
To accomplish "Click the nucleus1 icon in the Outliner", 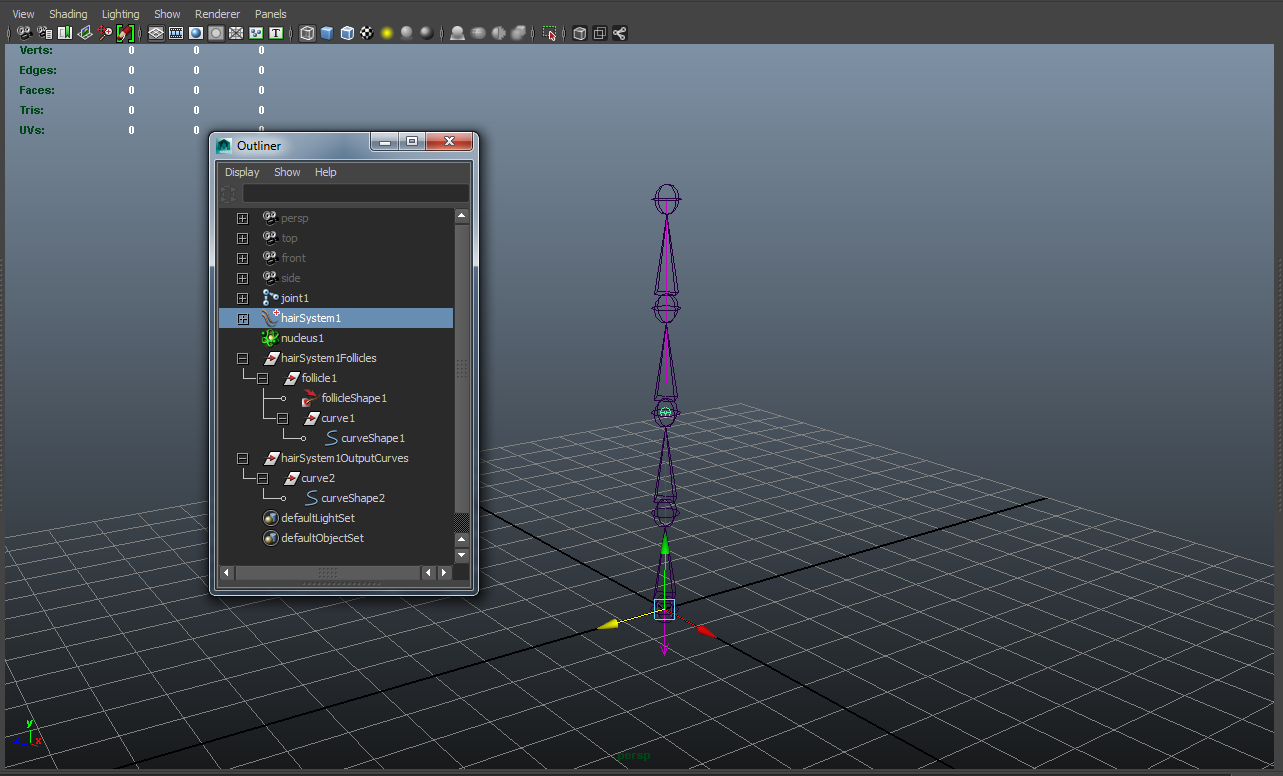I will coord(269,338).
